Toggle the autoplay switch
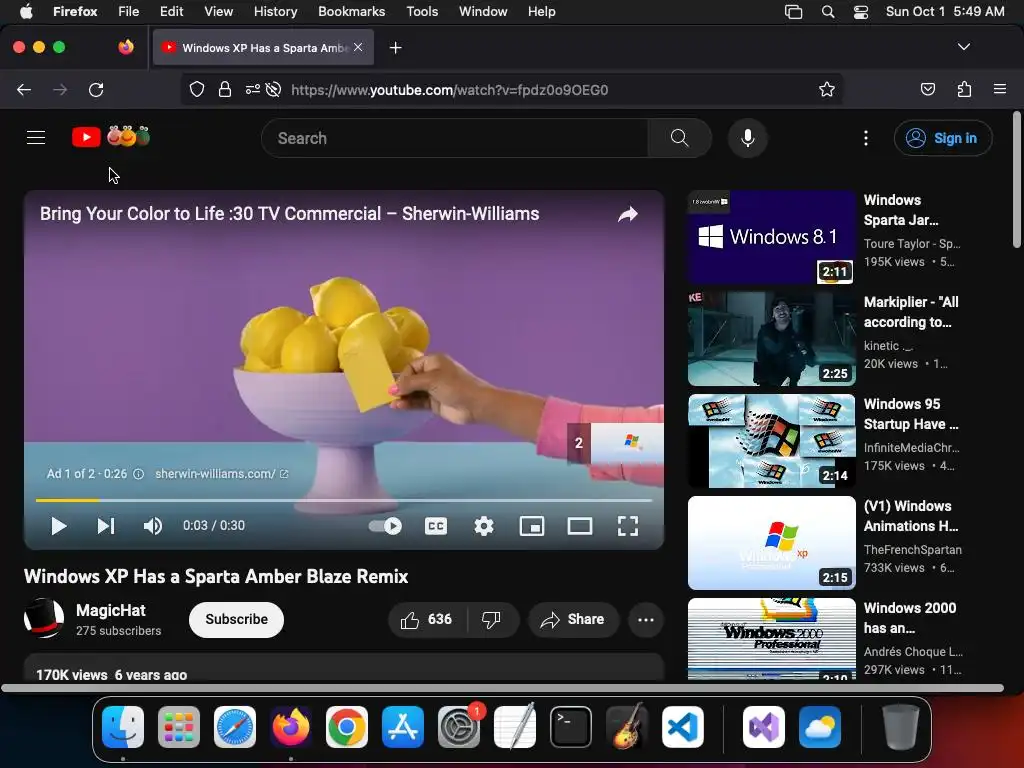The image size is (1024, 768). point(385,526)
